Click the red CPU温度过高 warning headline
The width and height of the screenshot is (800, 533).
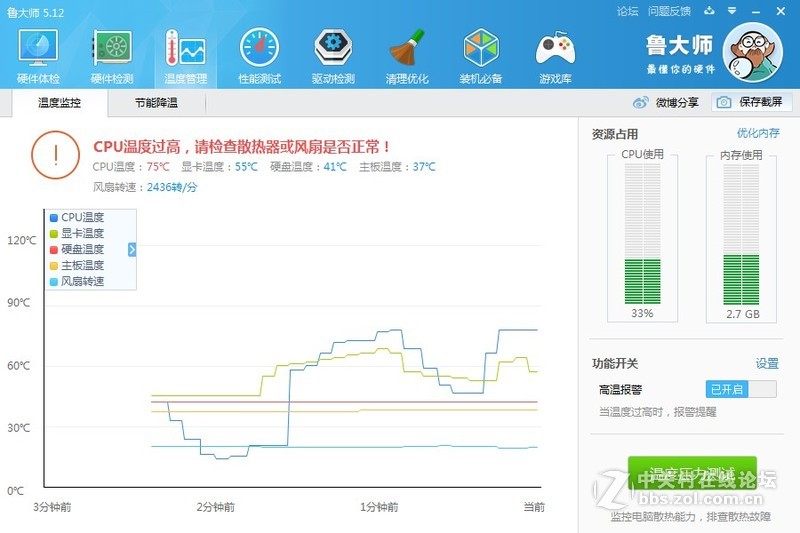point(242,147)
